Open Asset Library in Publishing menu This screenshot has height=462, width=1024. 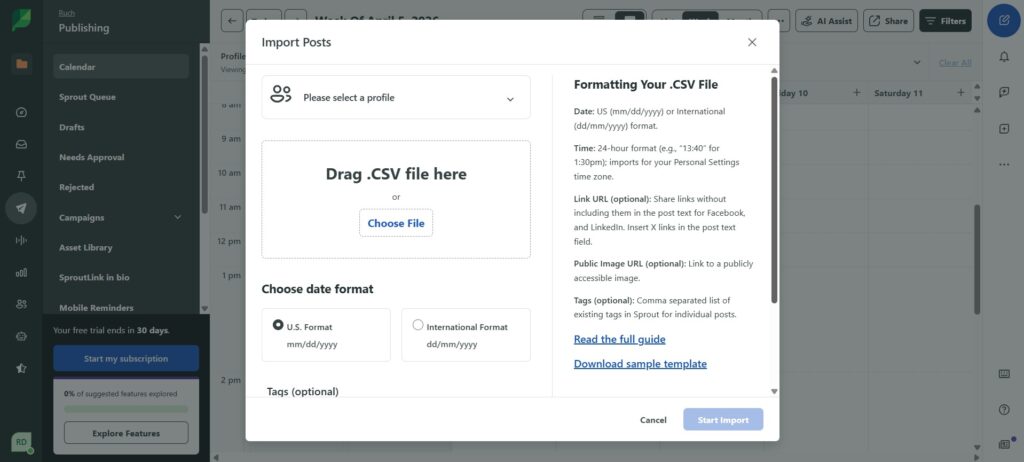[x=121, y=248]
